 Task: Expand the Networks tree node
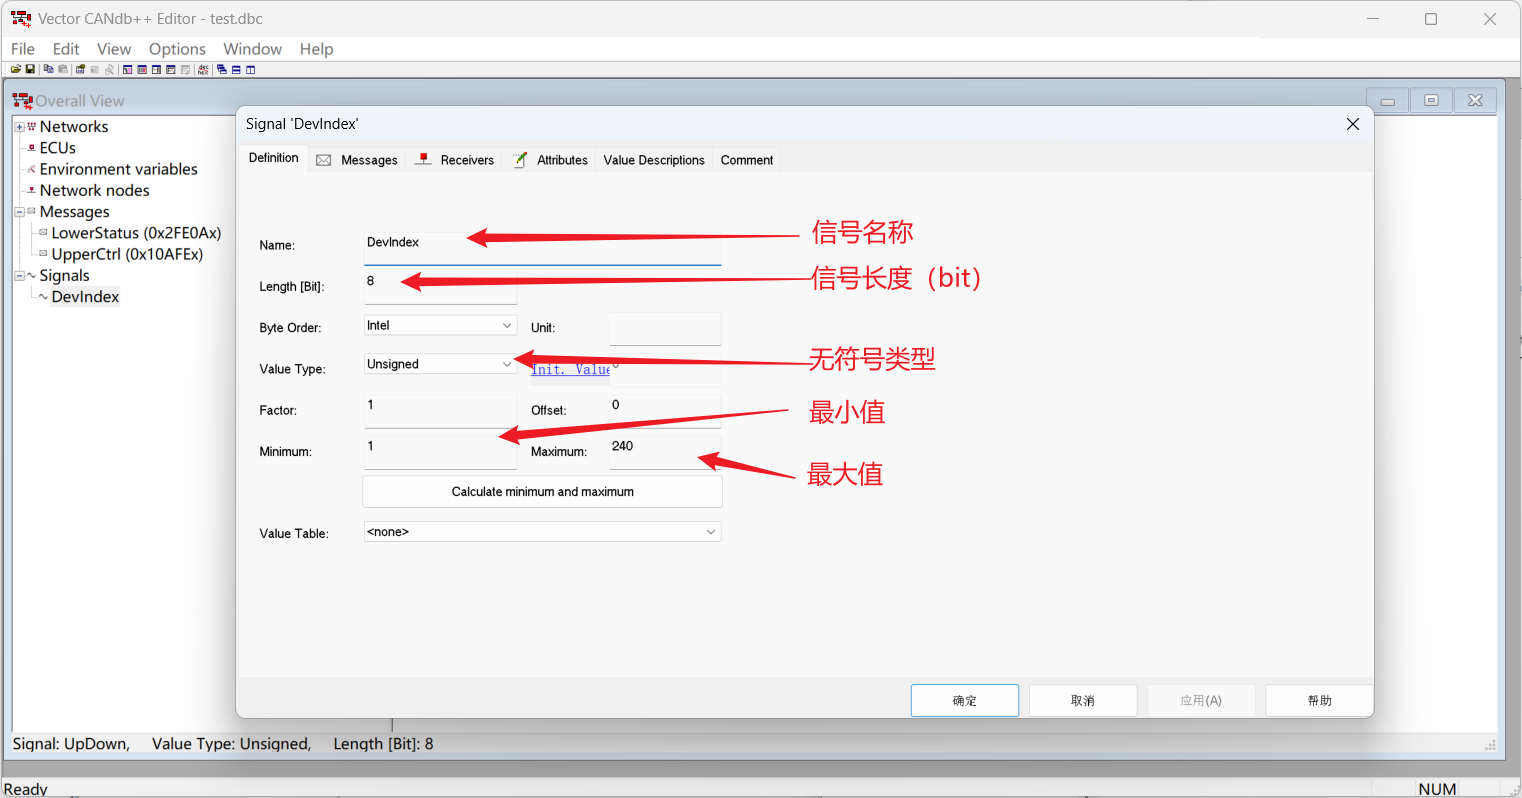[19, 127]
